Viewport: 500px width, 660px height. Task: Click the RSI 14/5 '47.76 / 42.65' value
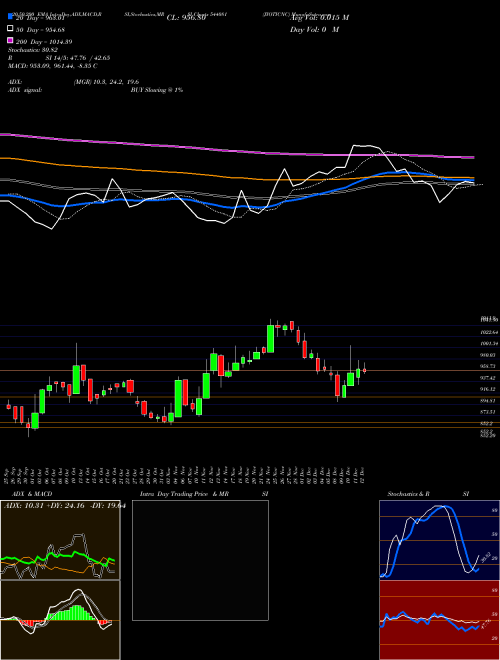[89, 58]
